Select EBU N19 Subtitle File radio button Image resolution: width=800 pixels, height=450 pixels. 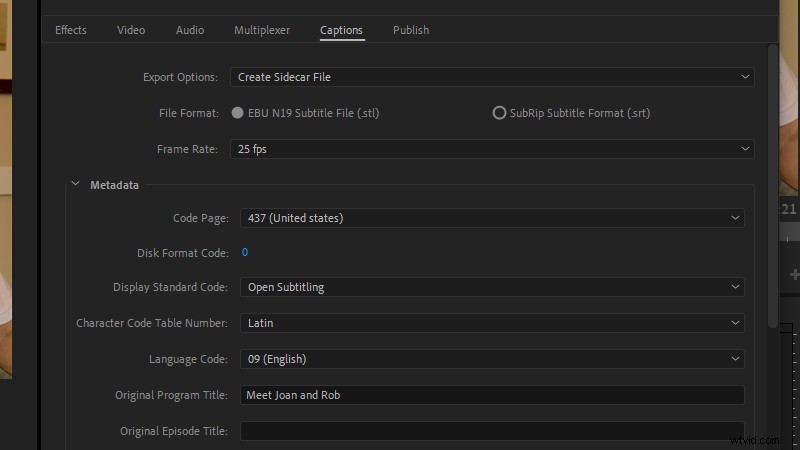(238, 113)
